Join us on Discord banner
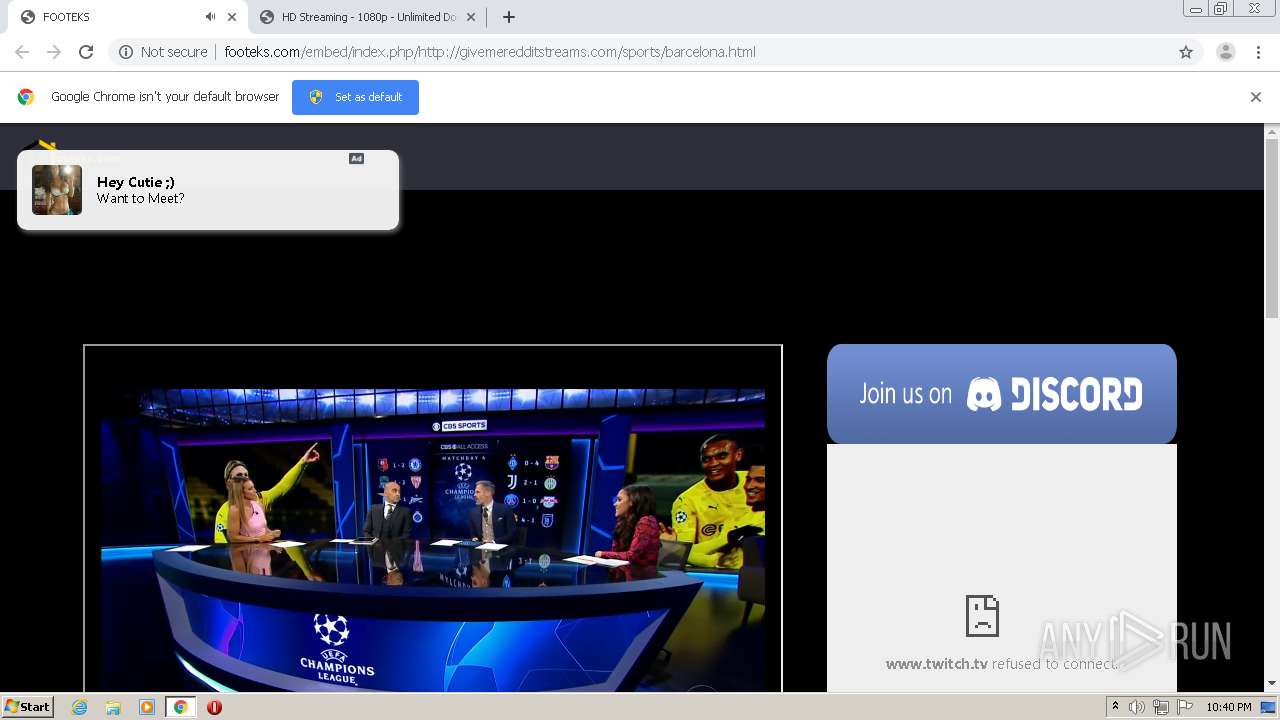Viewport: 1280px width, 720px height. pos(1002,394)
